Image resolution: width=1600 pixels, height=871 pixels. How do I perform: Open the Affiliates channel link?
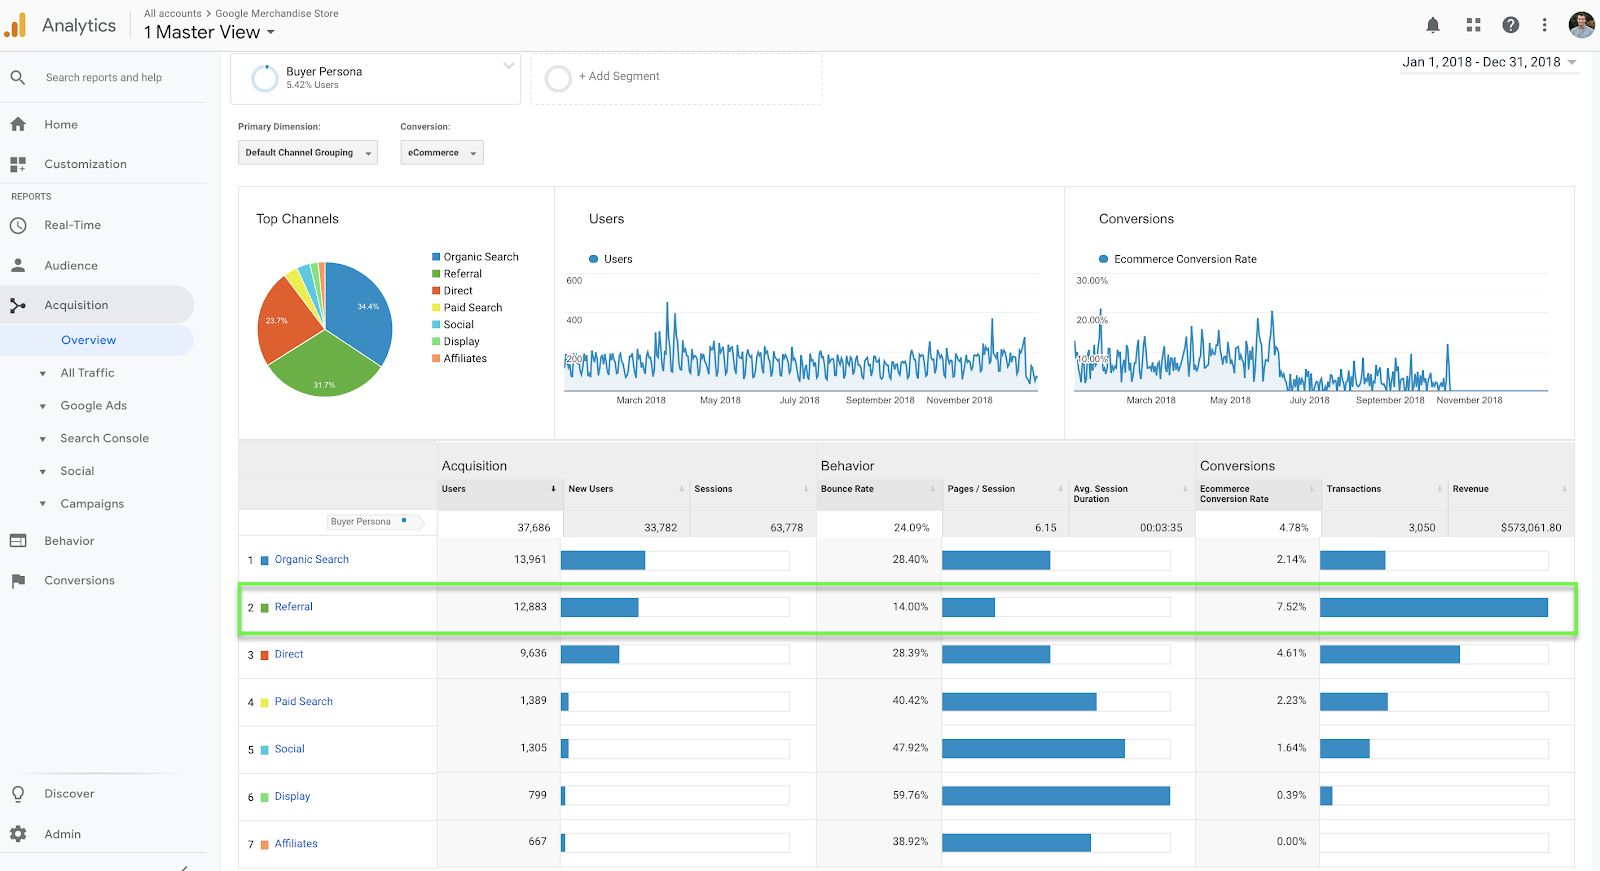pos(296,844)
